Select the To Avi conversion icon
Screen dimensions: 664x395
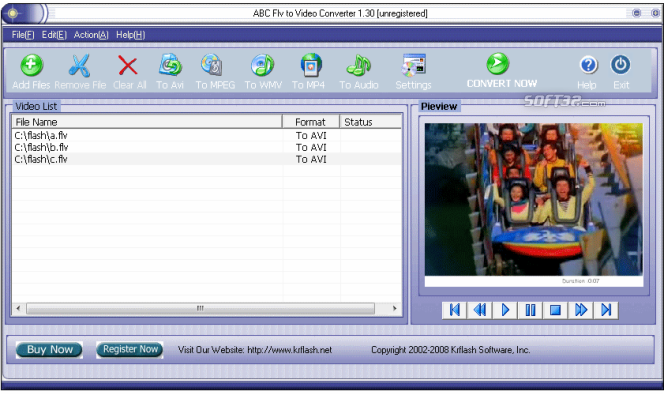coord(170,65)
